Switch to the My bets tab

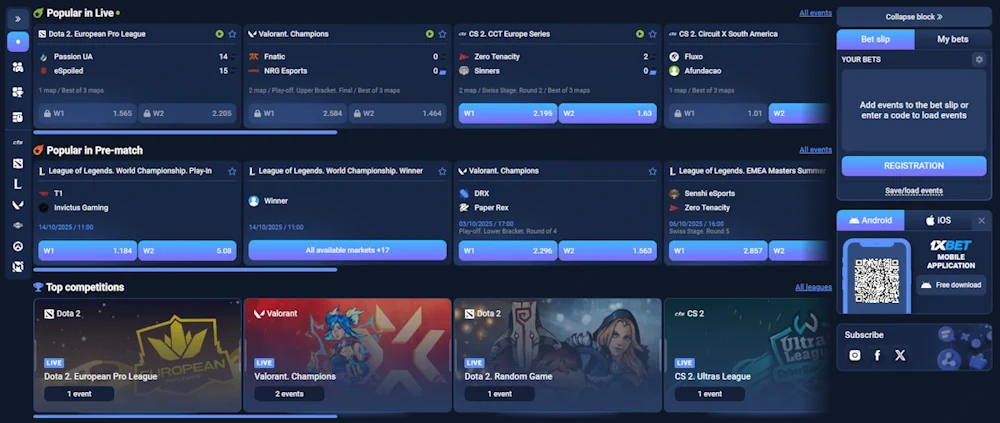coord(953,39)
